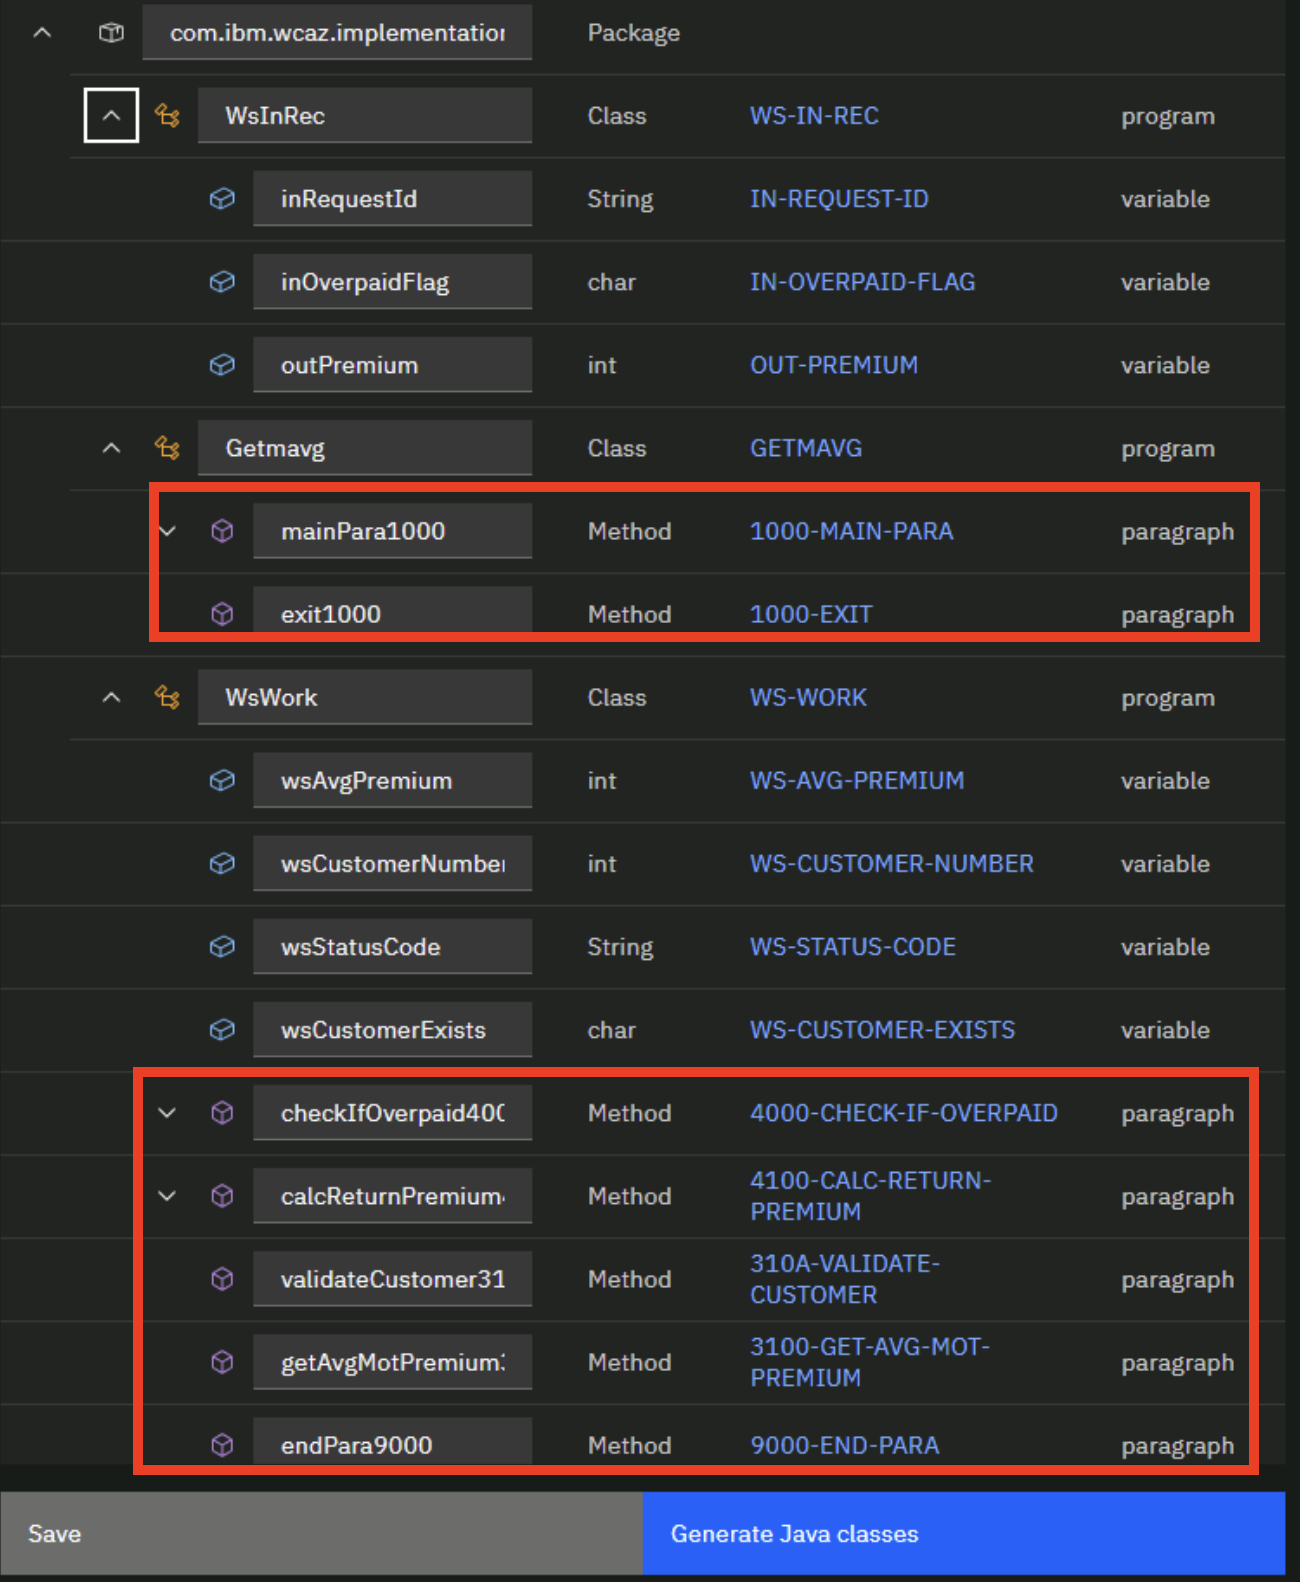Collapse the WsInRec class row
This screenshot has height=1582, width=1300.
click(x=111, y=116)
